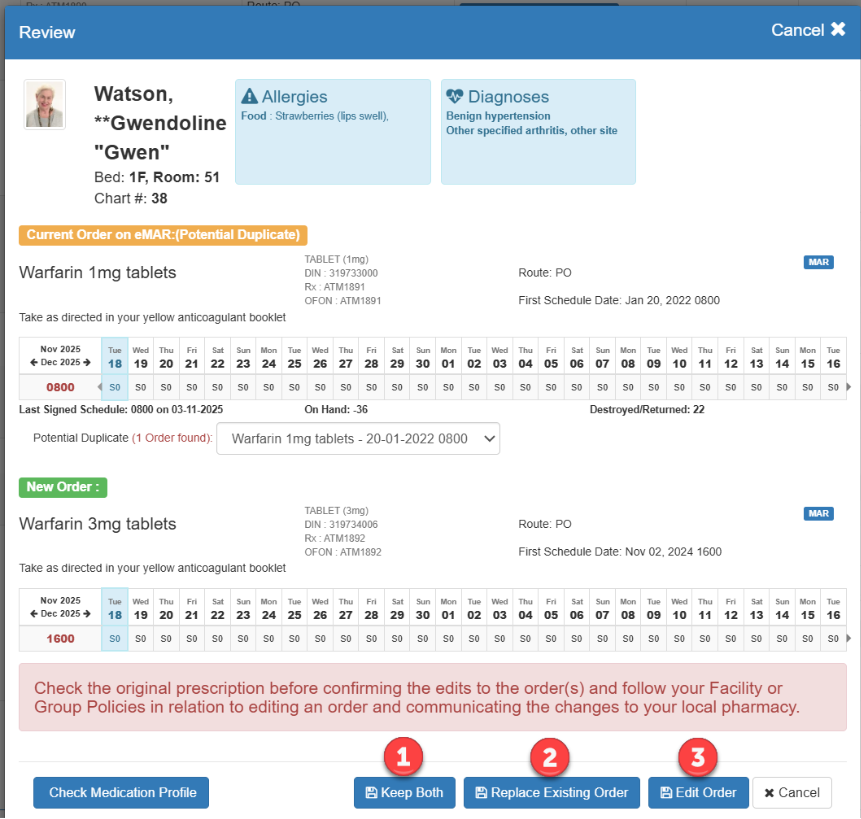Click Check Medication Profile button
This screenshot has height=819, width=861.
(x=121, y=793)
